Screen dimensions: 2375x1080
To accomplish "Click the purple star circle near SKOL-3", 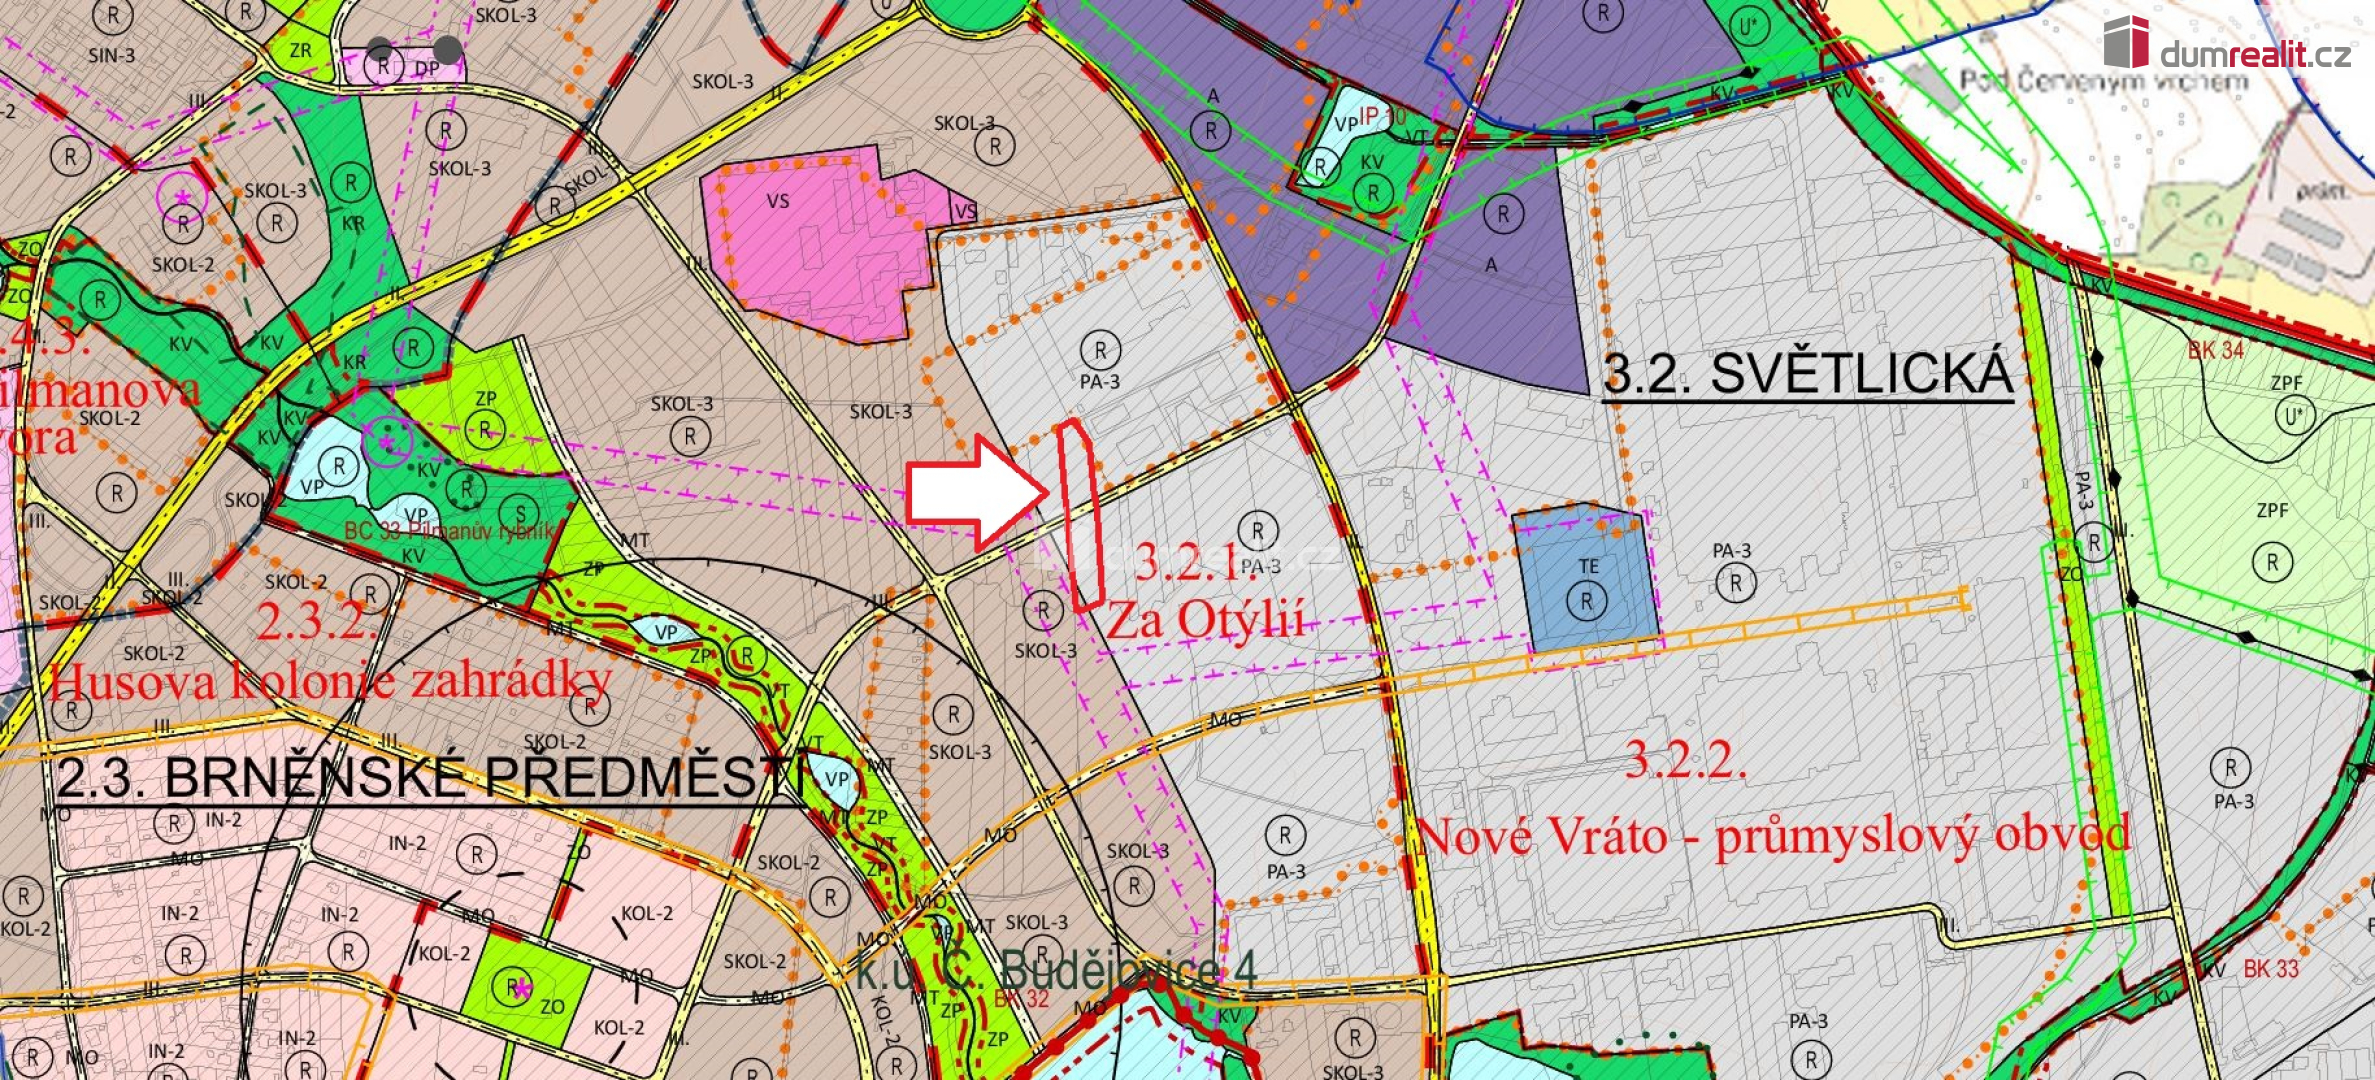I will coord(182,197).
